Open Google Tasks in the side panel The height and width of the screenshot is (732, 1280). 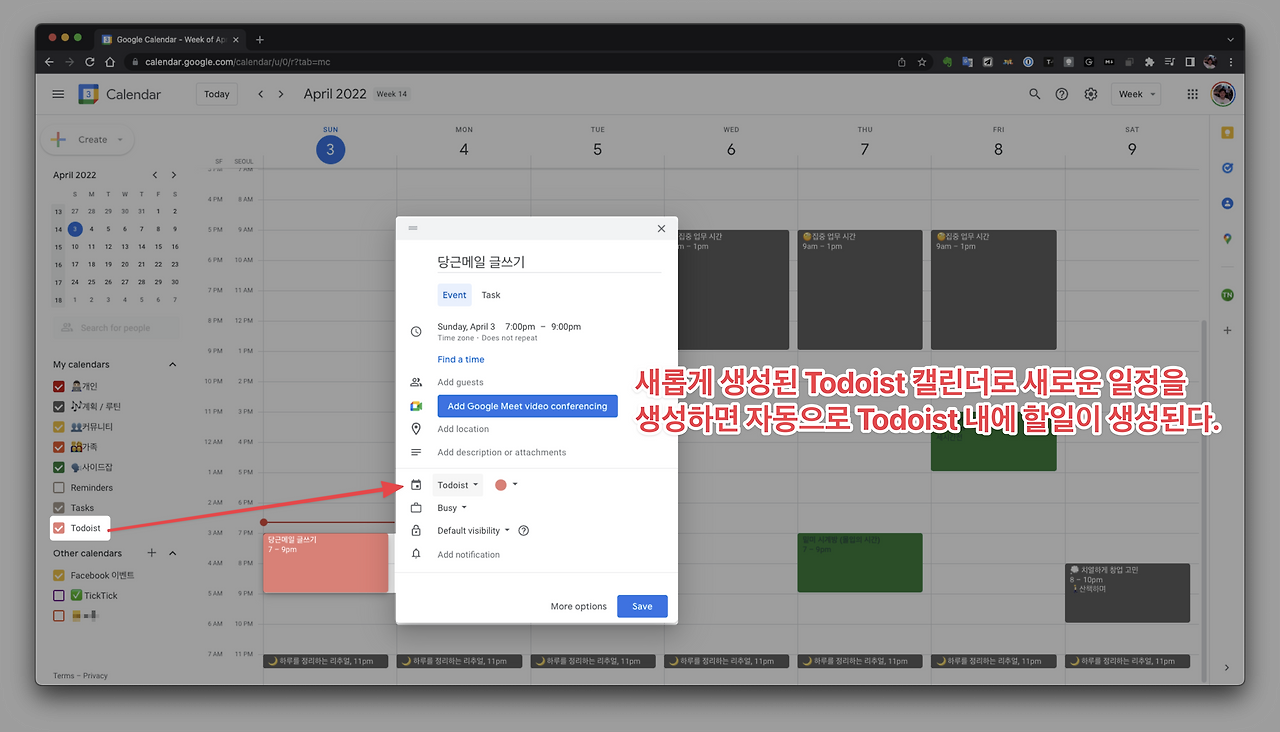click(1227, 168)
